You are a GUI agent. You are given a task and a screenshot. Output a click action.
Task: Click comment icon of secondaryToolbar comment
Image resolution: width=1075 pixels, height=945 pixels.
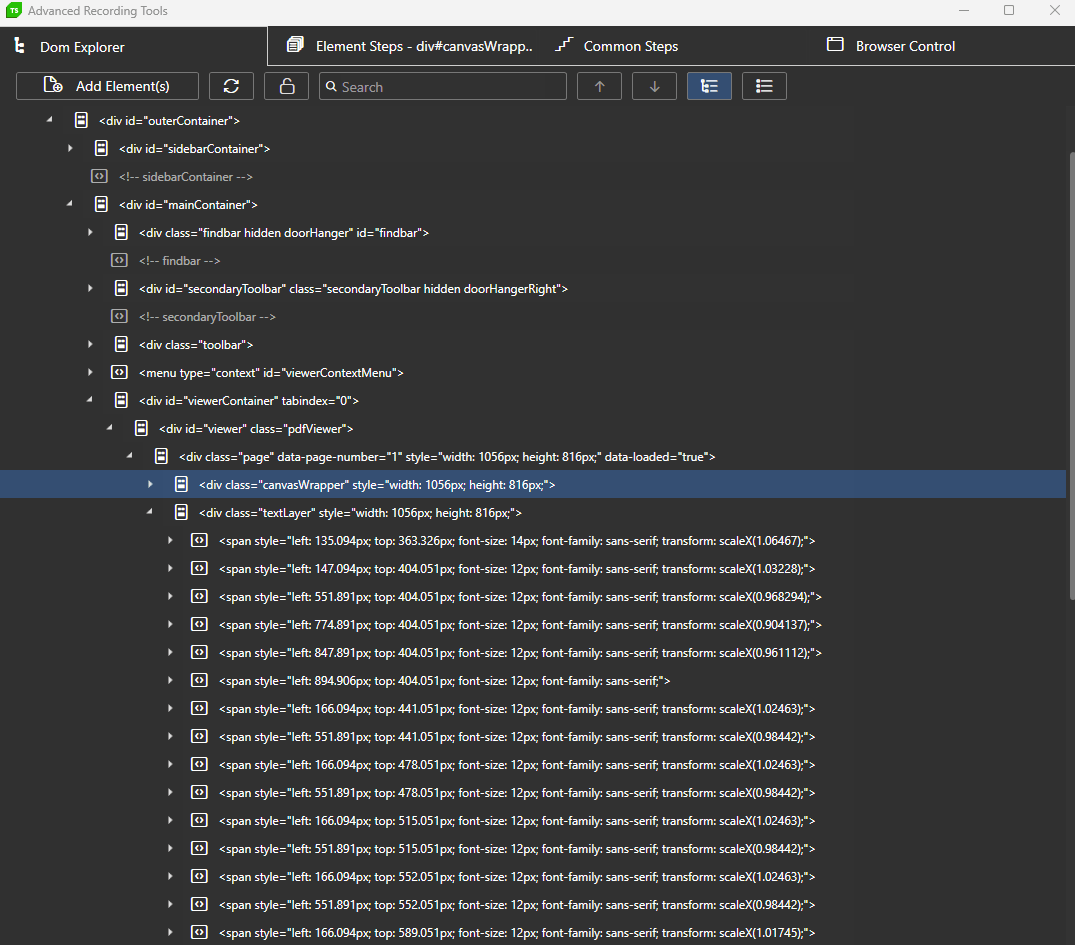119,316
